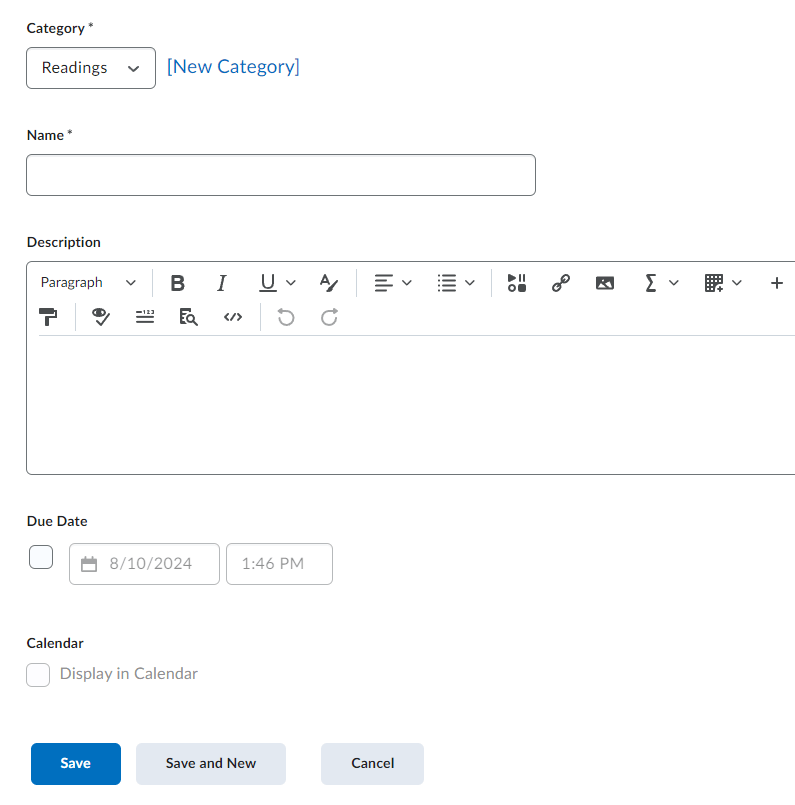
Task: Run the accessibility checker in the editor
Action: pos(101,316)
